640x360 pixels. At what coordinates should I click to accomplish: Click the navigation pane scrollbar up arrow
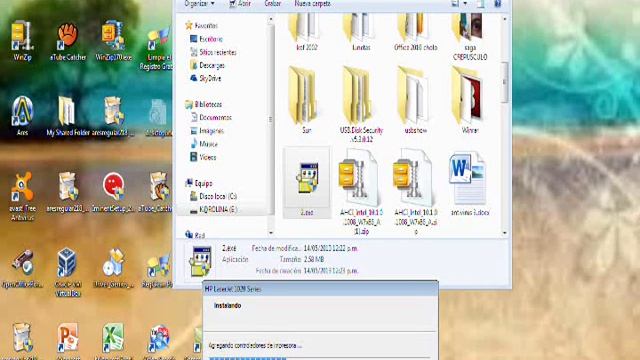271,19
